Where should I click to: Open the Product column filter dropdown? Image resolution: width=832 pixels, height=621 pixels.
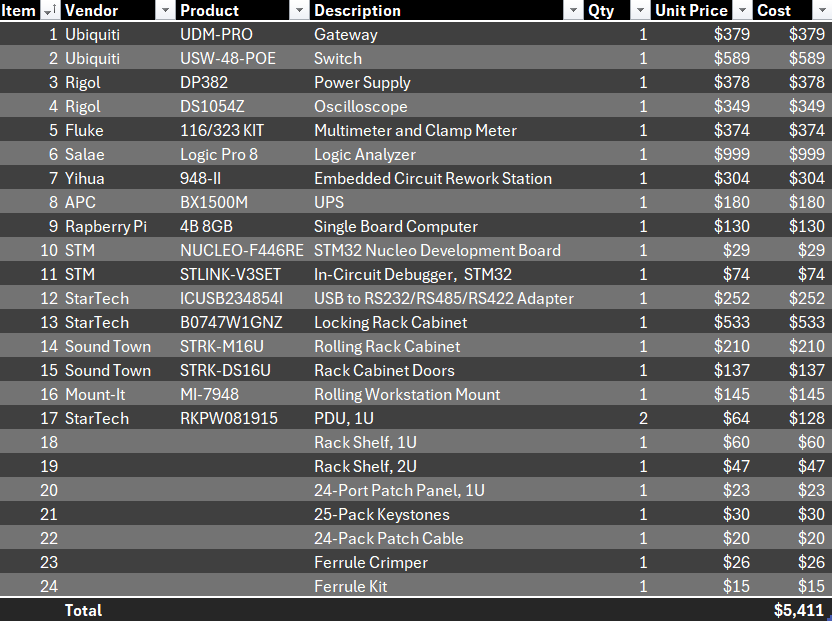(x=299, y=10)
